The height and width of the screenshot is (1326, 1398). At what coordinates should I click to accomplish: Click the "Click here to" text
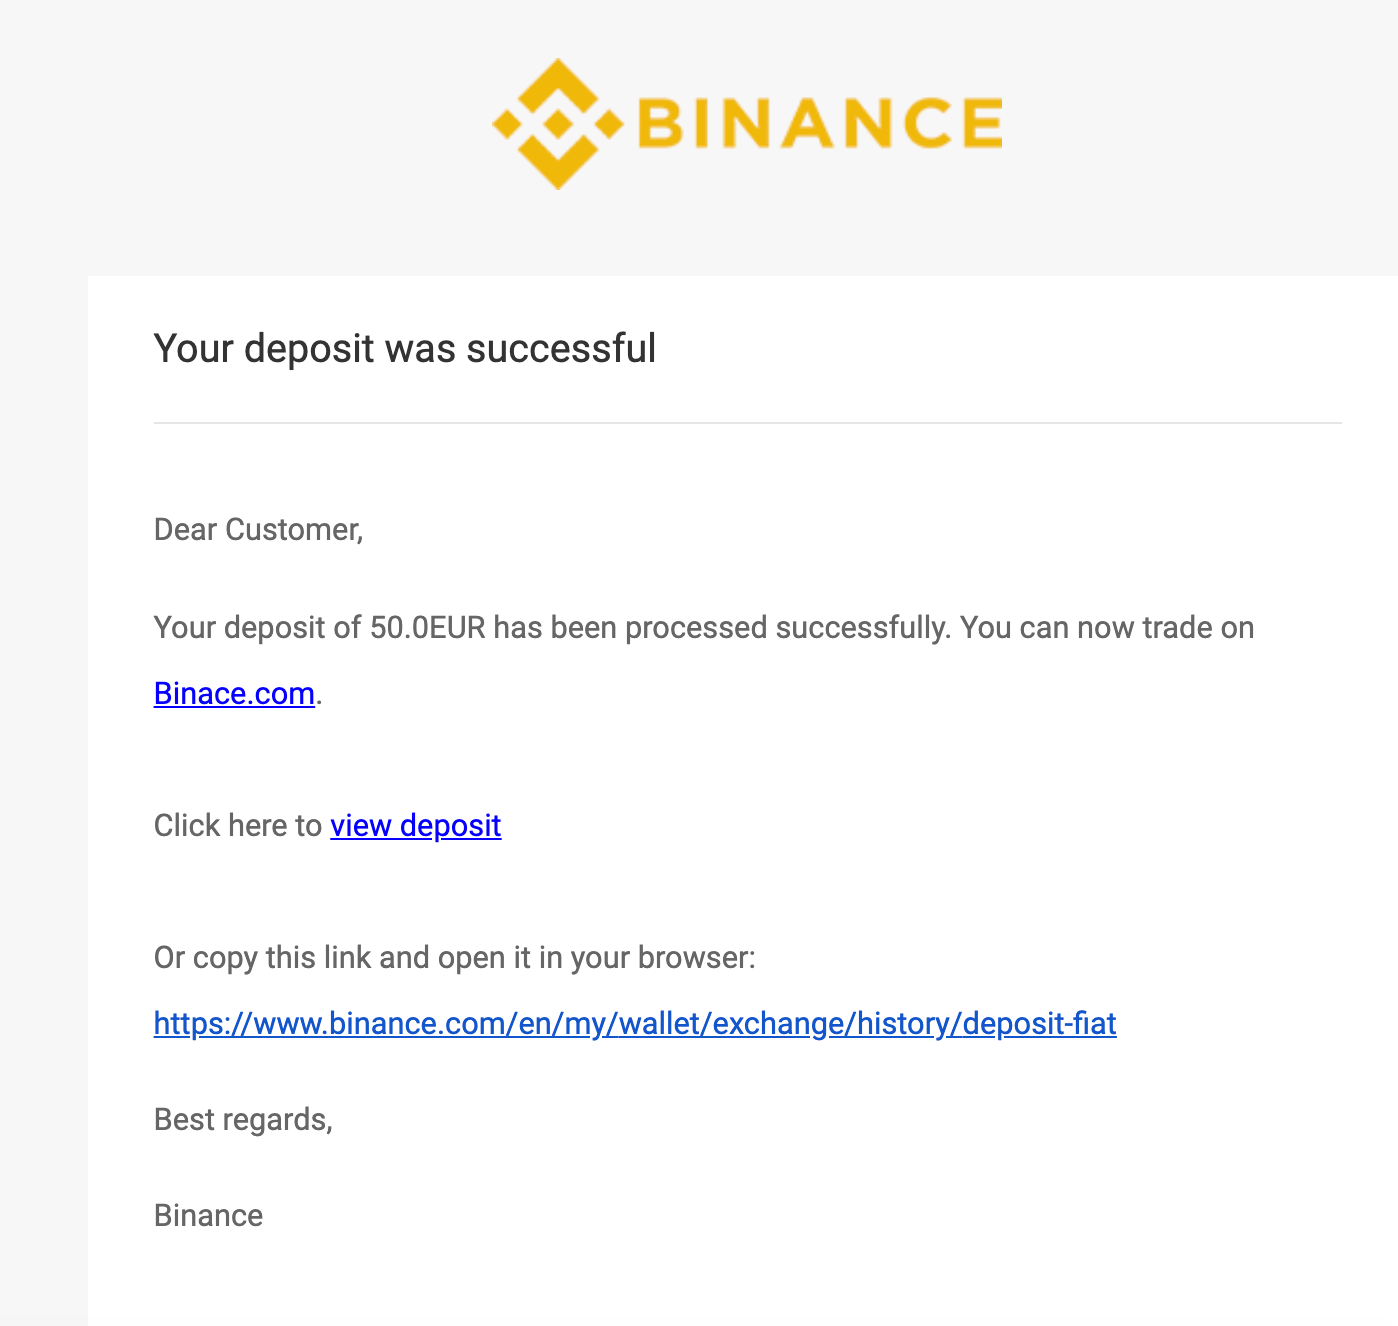238,825
